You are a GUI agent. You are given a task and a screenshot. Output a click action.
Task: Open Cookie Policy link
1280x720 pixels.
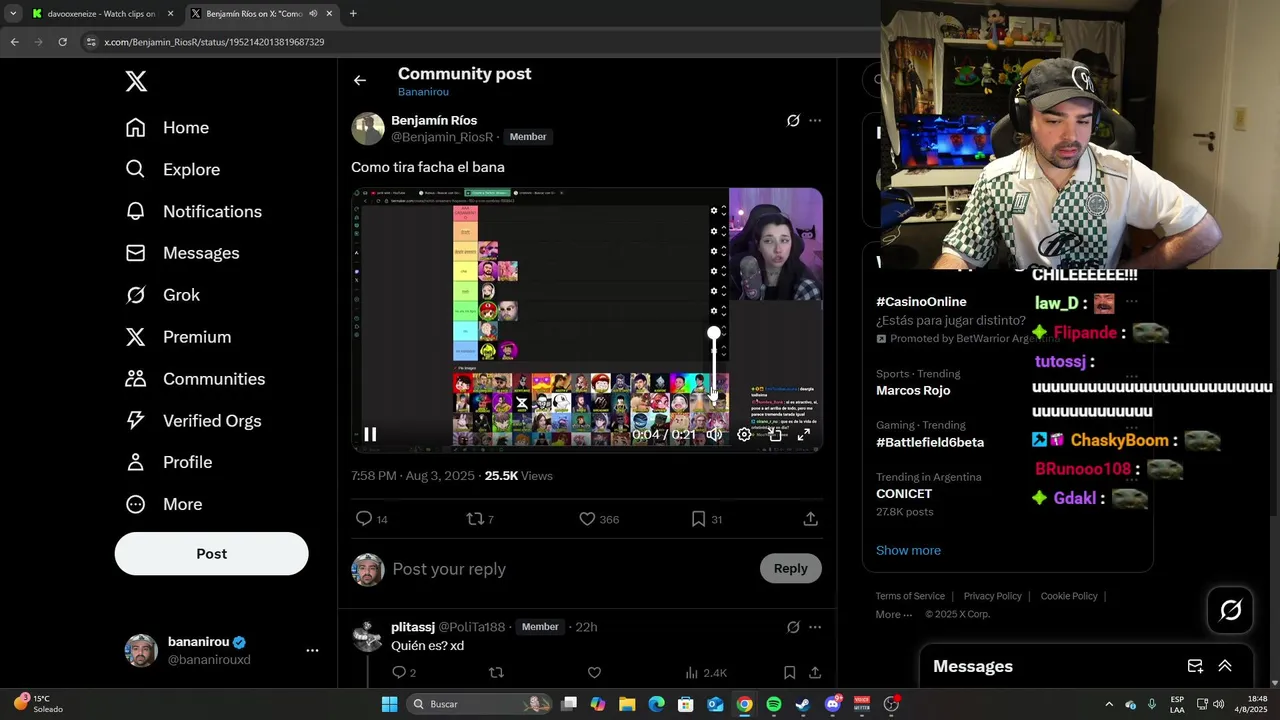point(1069,596)
